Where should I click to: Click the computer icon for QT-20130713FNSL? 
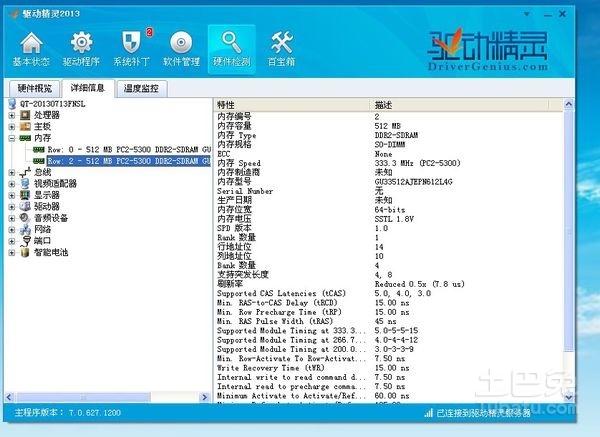pyautogui.click(x=13, y=104)
